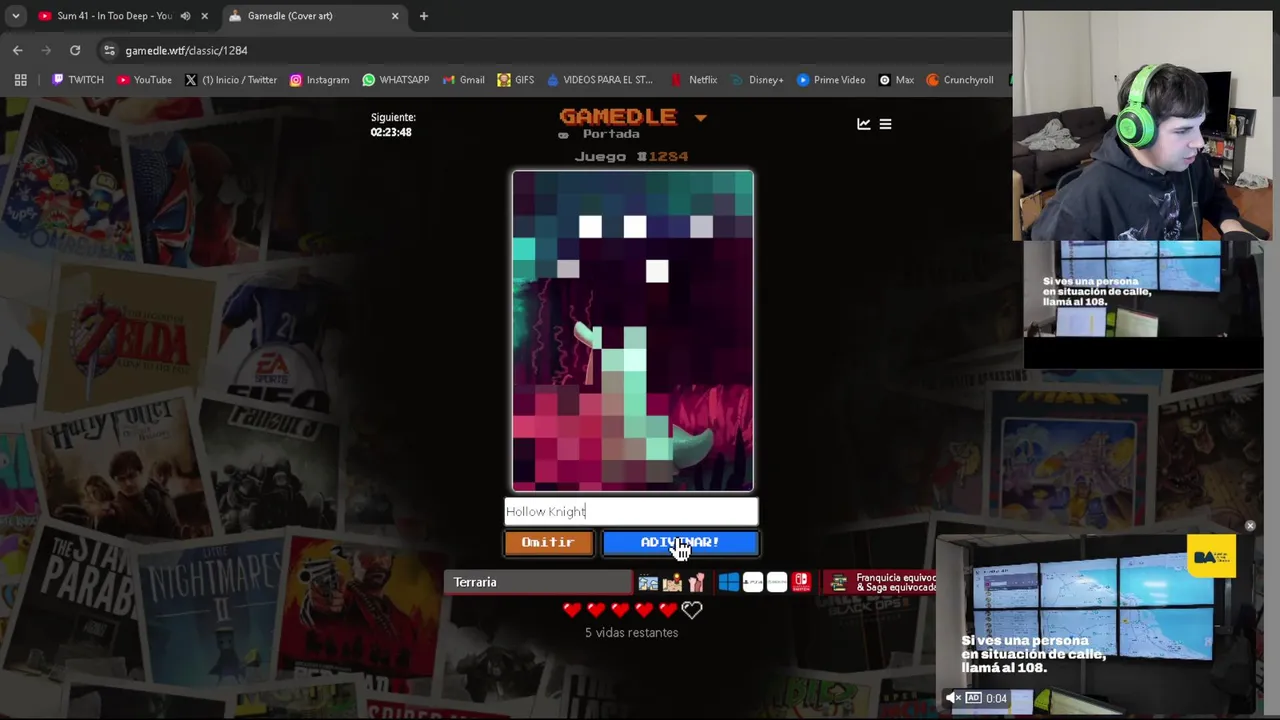This screenshot has height=720, width=1280.
Task: Open the Instagram bookmark
Action: click(319, 80)
